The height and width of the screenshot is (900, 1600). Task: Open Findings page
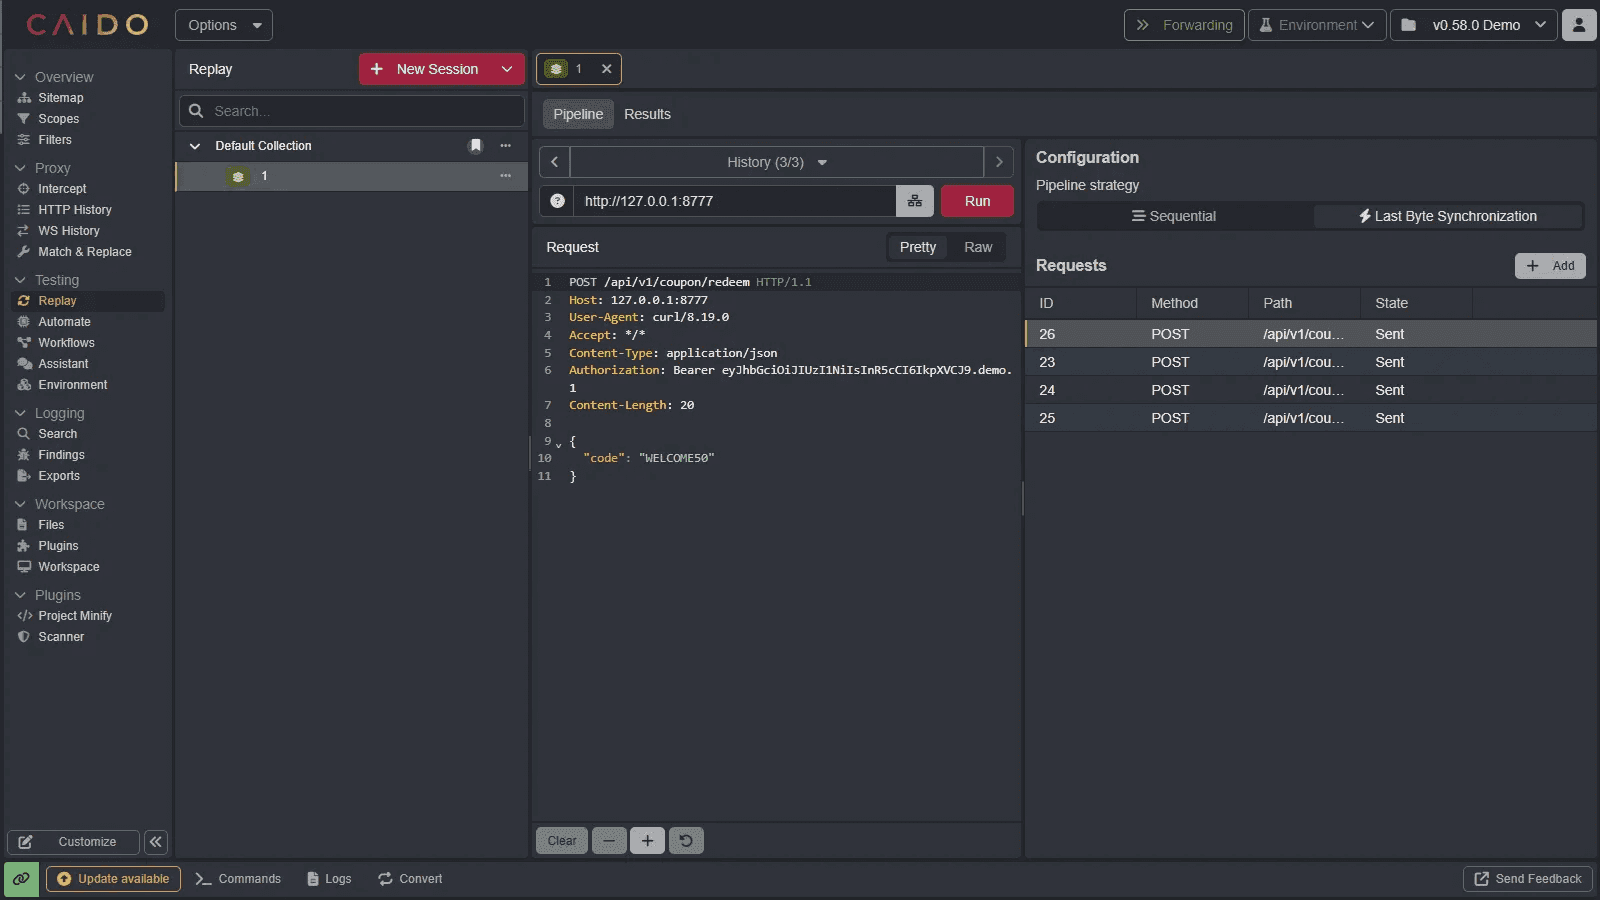[61, 455]
